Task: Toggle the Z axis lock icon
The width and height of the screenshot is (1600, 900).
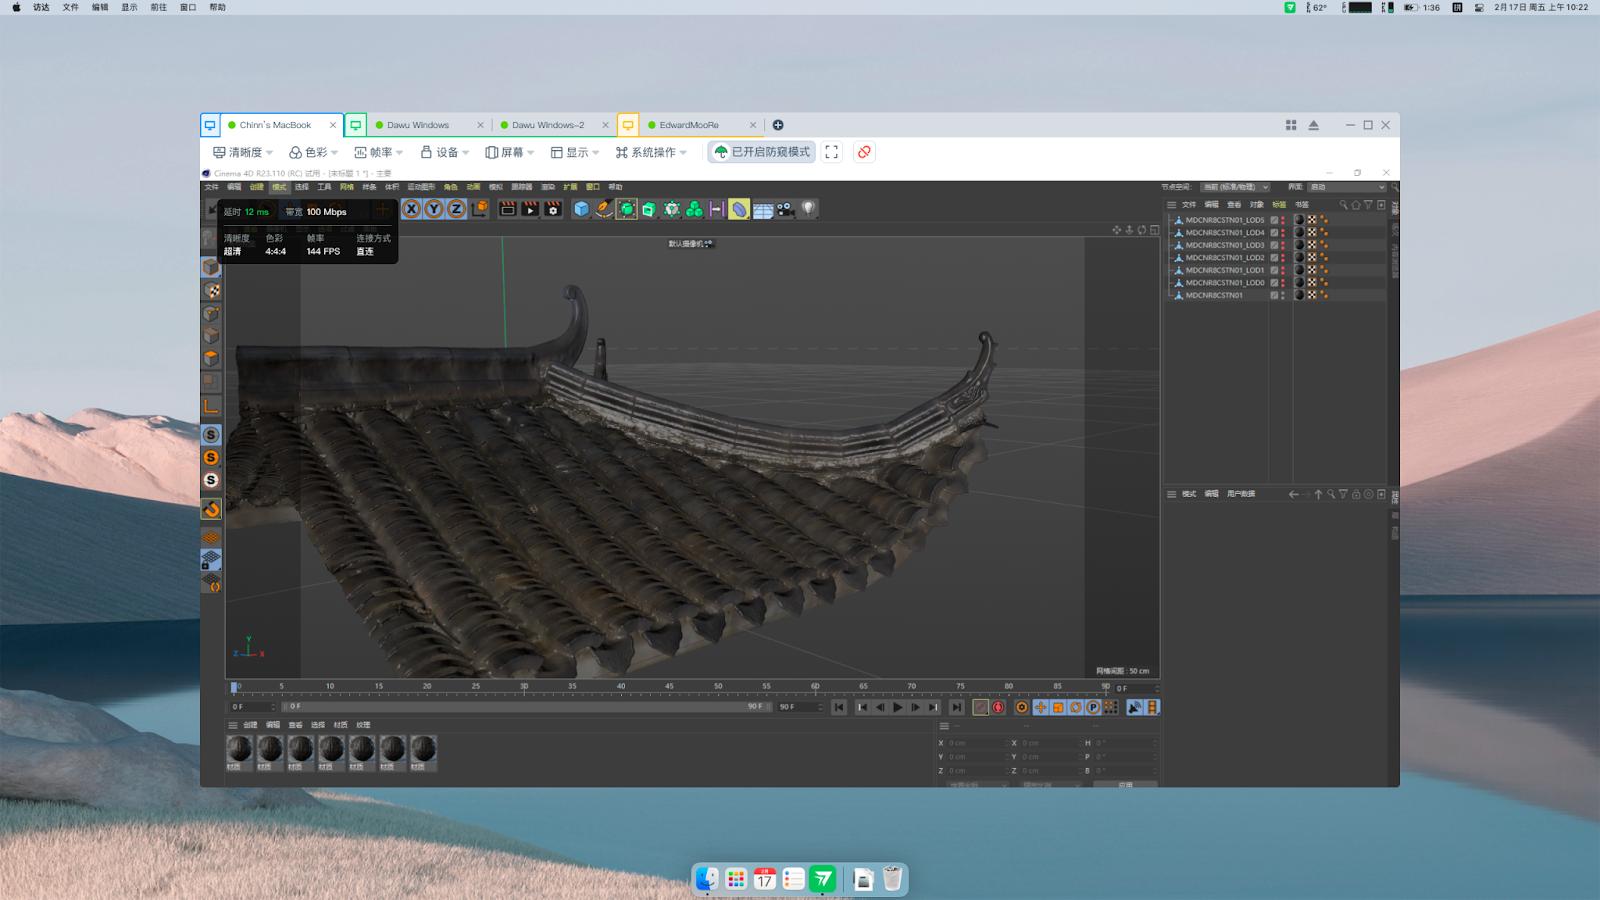Action: click(456, 209)
